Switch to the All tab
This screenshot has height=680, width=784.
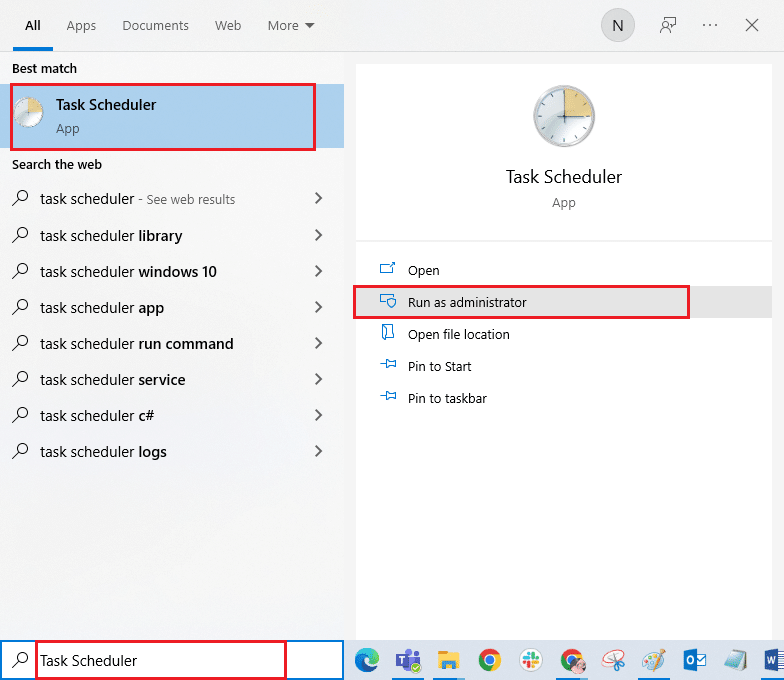coord(32,26)
